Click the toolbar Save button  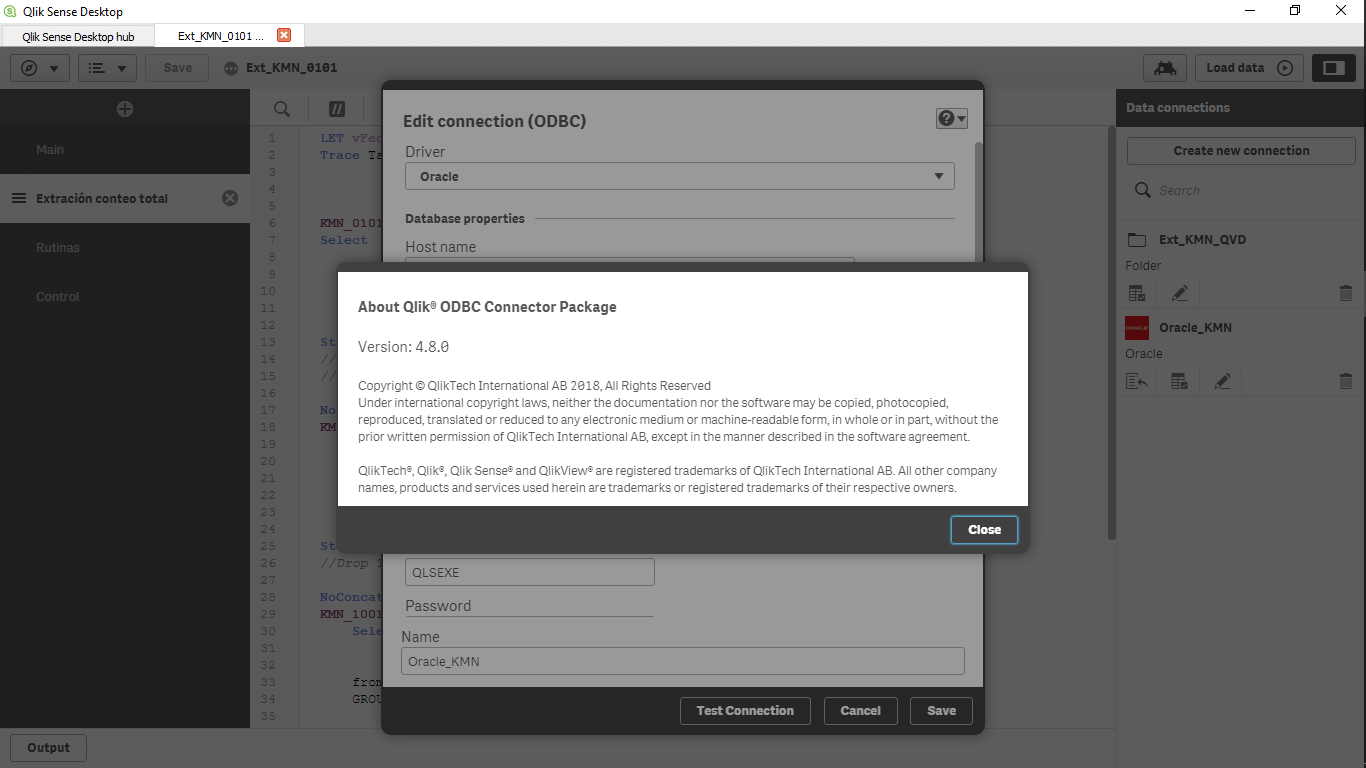(177, 68)
